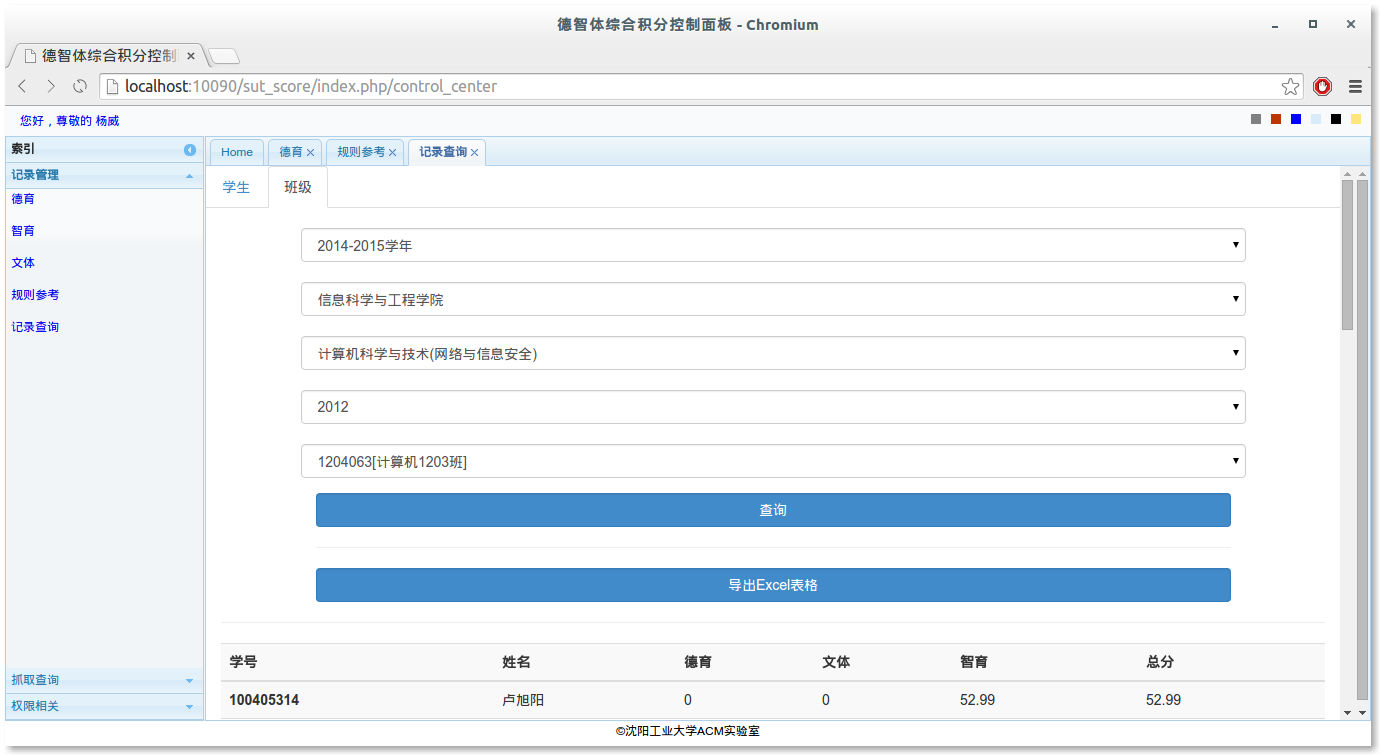Screen dimensions: 1380x755
Task: Open the Chromium hamburger menu
Action: pyautogui.click(x=1356, y=87)
